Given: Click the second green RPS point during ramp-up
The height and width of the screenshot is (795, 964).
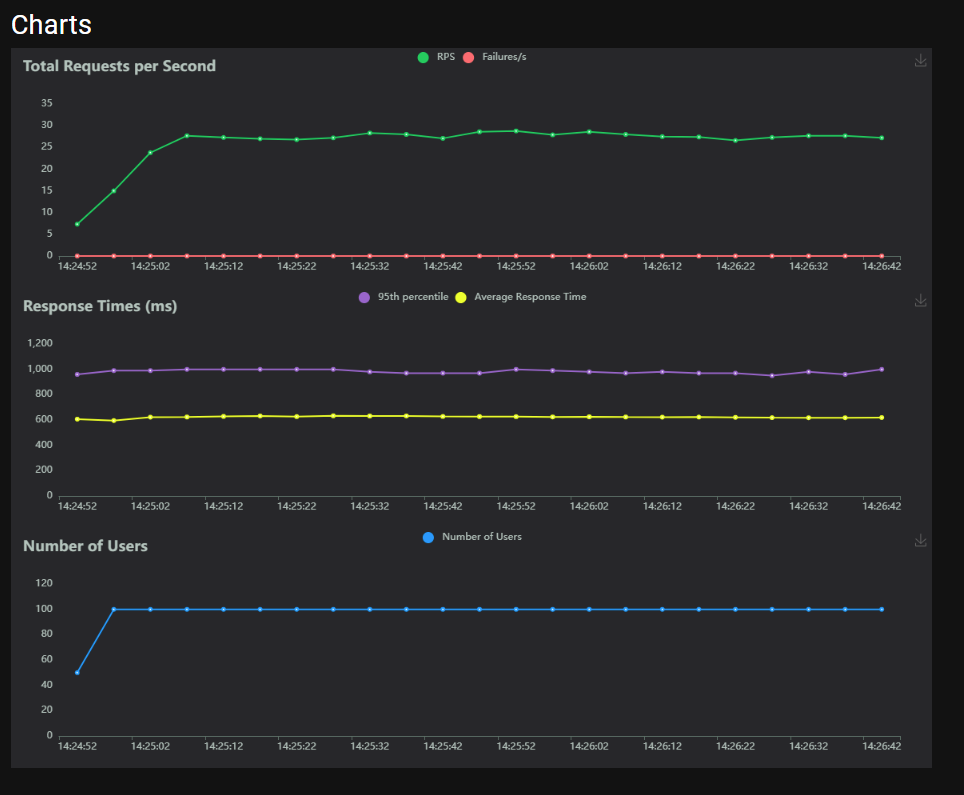Looking at the screenshot, I should (x=114, y=190).
